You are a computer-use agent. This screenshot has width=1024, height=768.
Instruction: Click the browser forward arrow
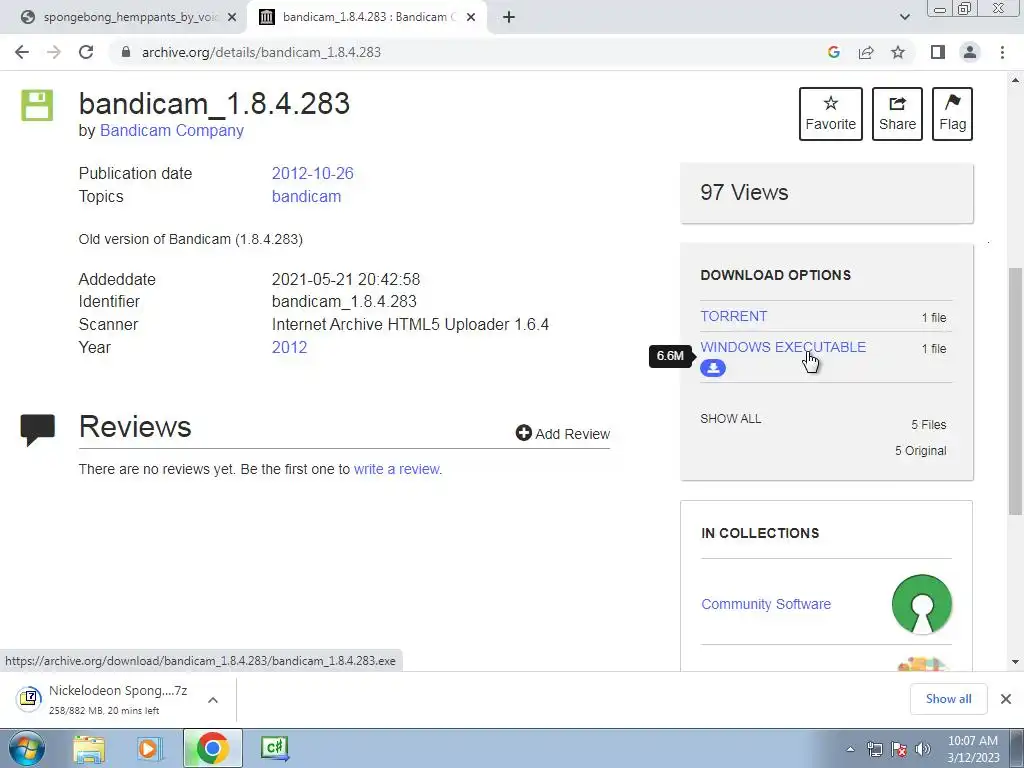[54, 52]
